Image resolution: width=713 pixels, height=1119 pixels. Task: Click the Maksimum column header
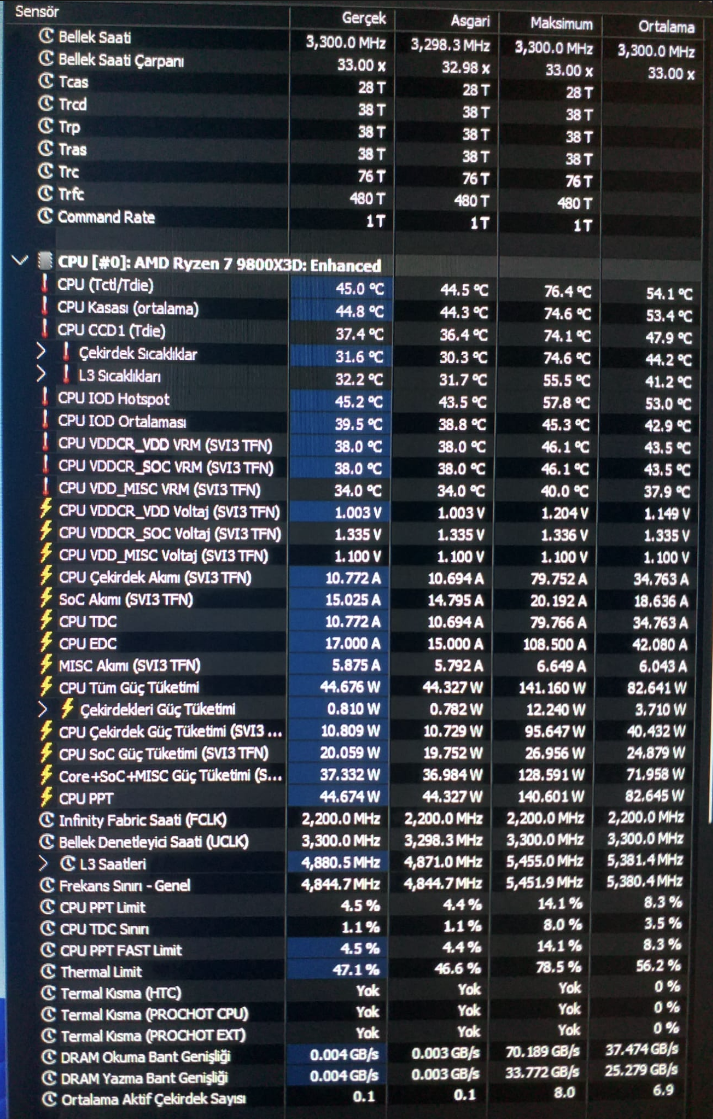pos(562,24)
